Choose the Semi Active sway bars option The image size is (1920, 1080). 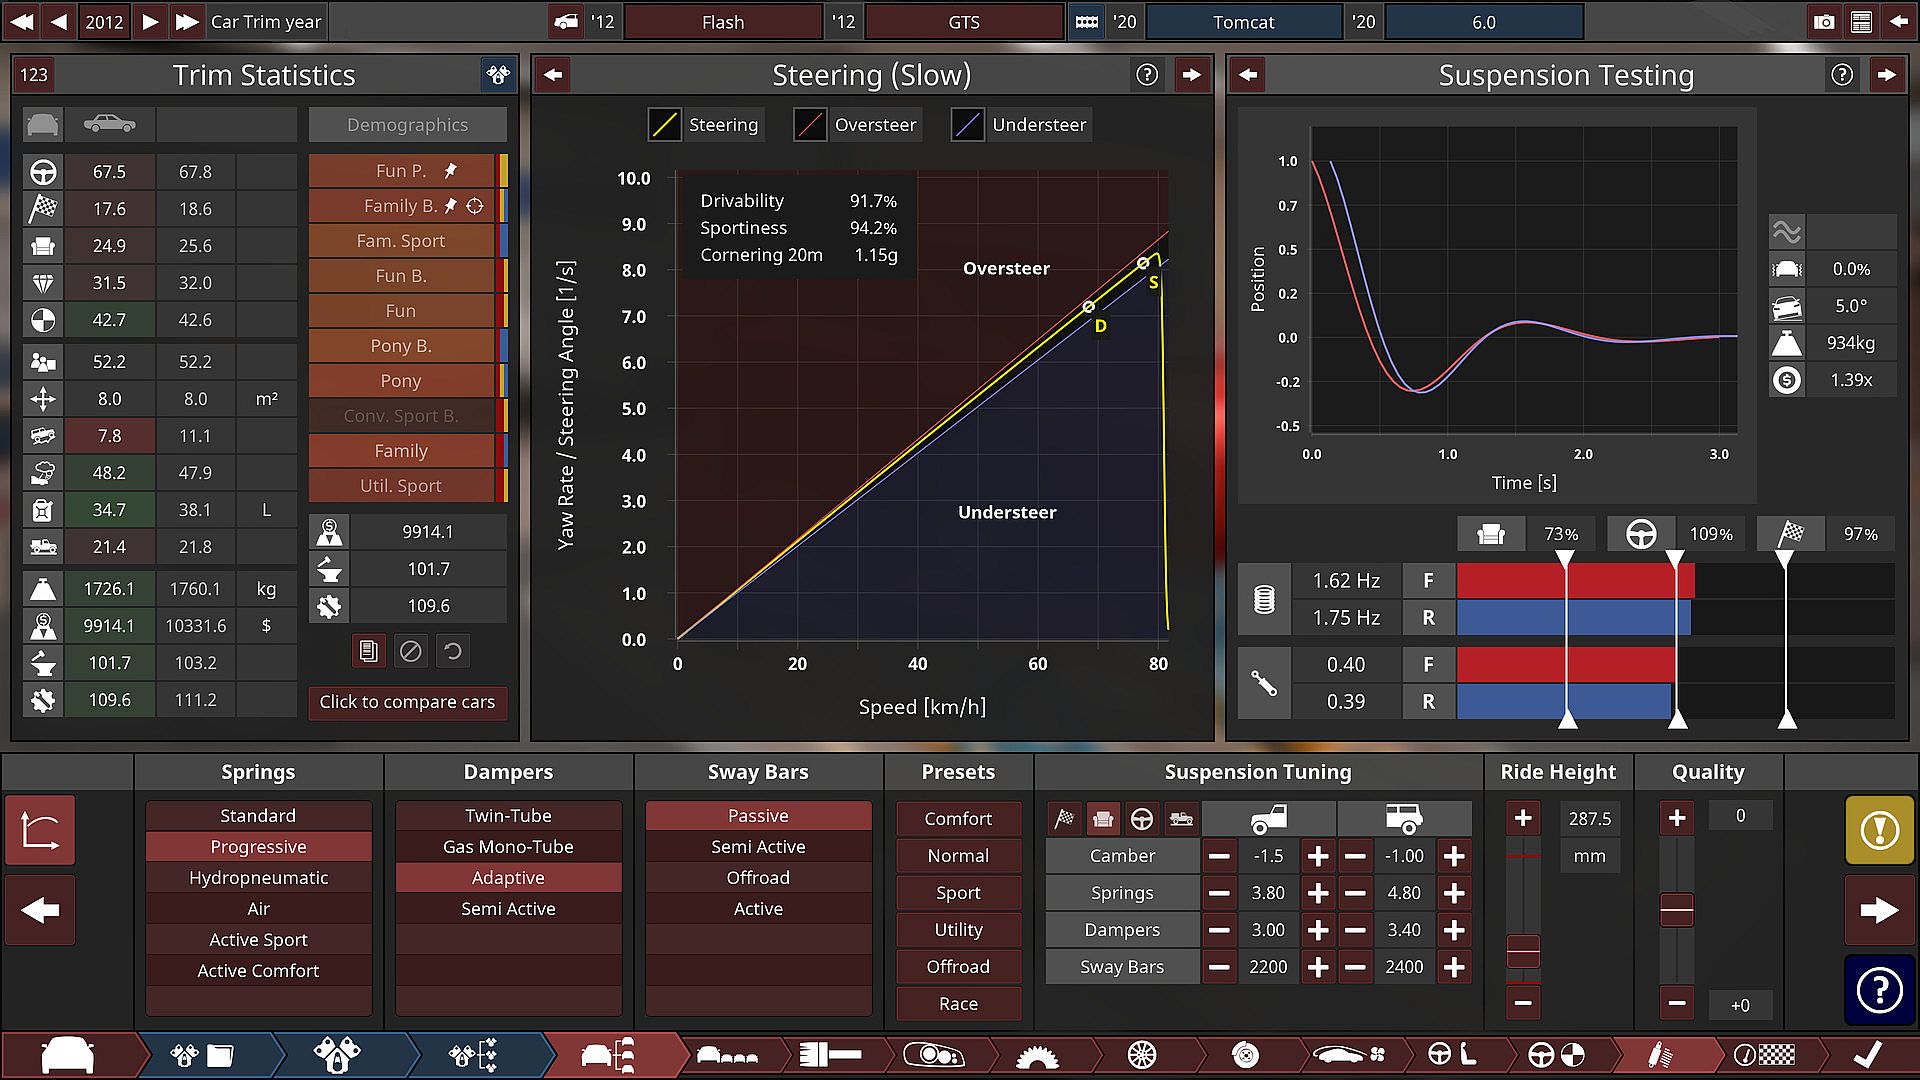coord(758,847)
